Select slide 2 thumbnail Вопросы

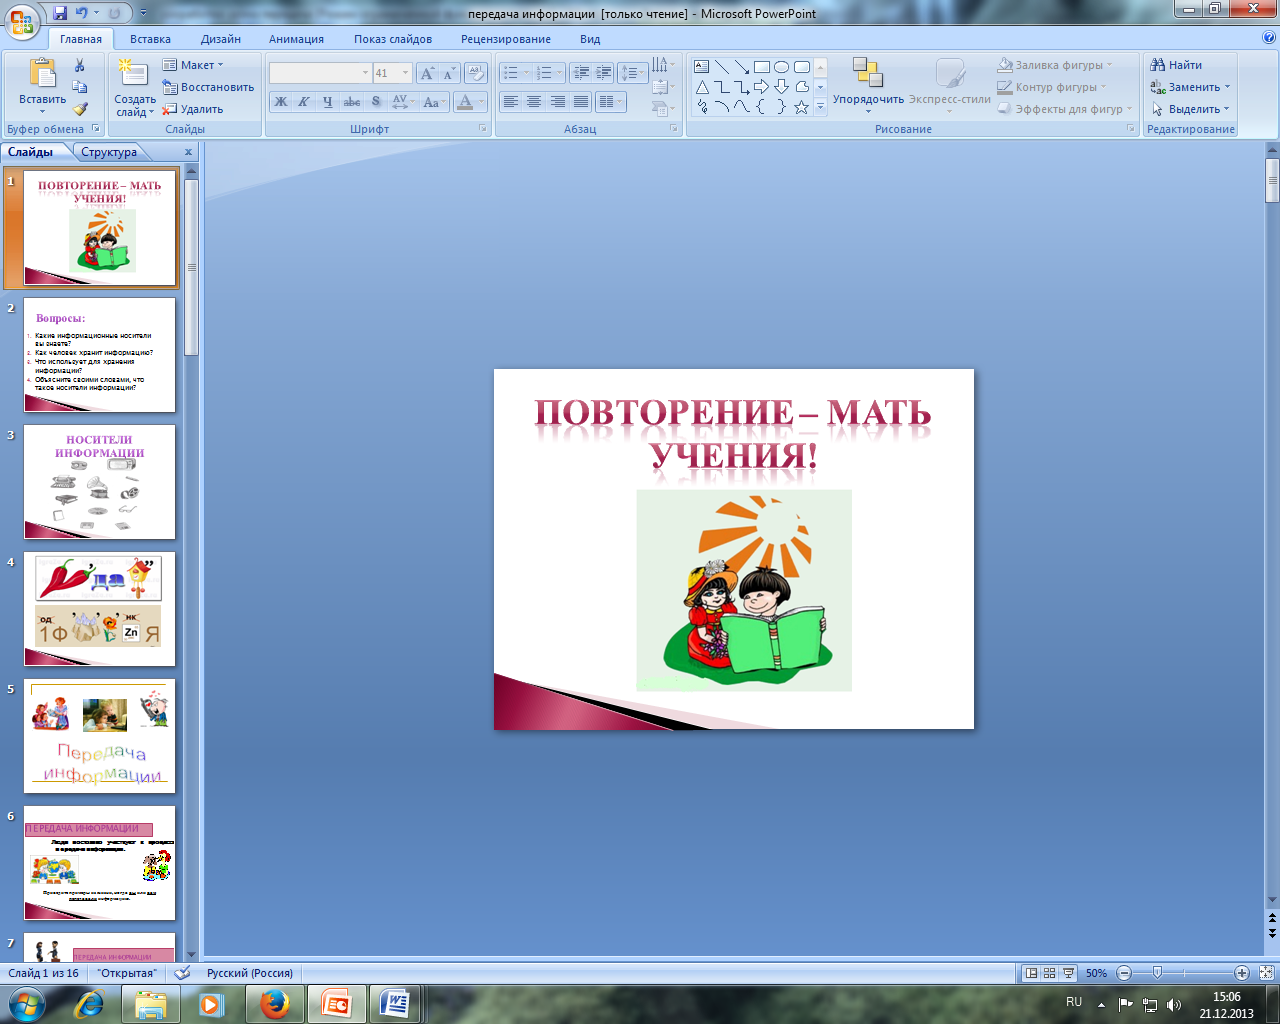(99, 355)
